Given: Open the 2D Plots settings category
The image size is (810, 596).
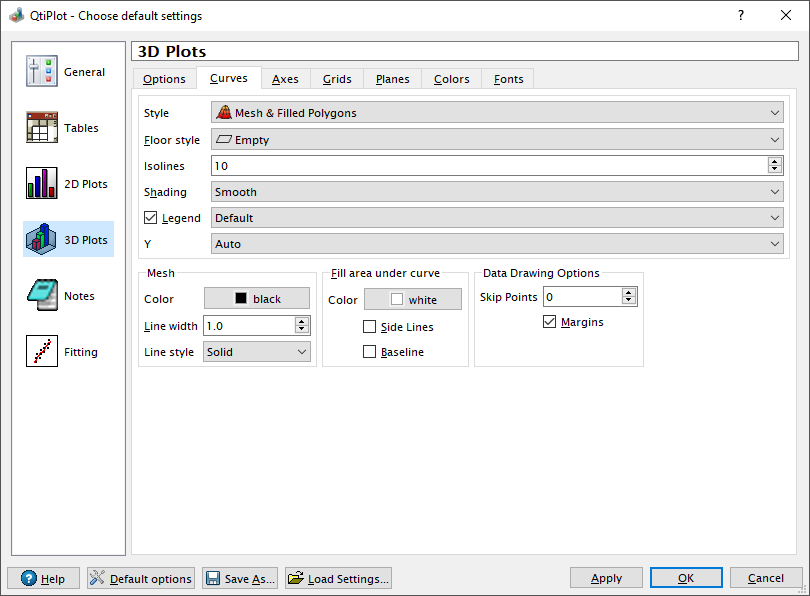Looking at the screenshot, I should click(x=42, y=184).
